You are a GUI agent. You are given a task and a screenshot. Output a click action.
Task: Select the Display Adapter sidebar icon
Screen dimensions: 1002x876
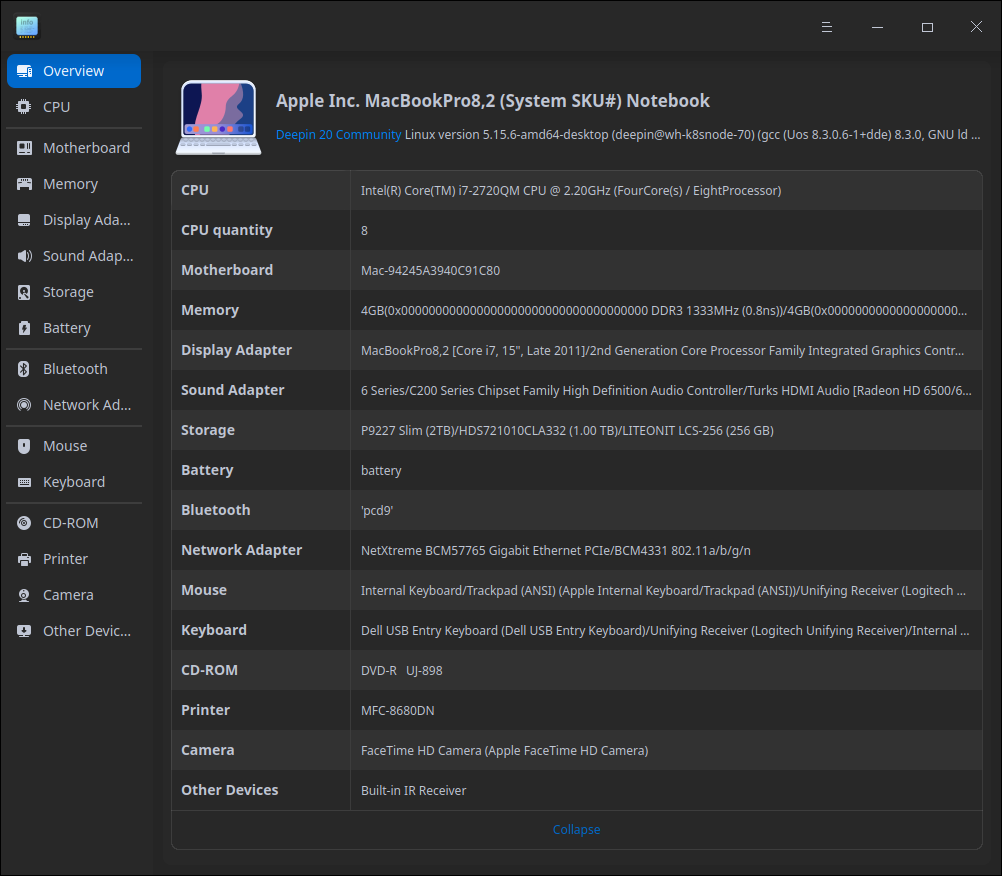(x=23, y=220)
